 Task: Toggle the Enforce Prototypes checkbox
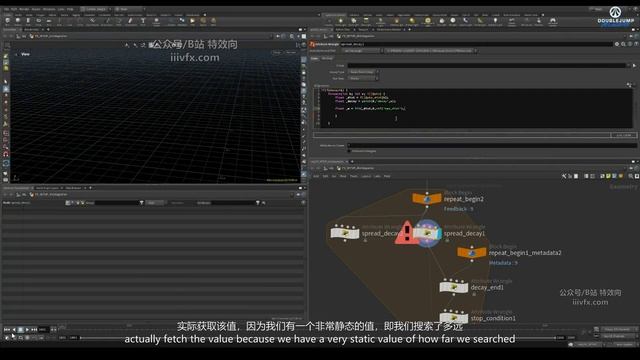point(349,151)
